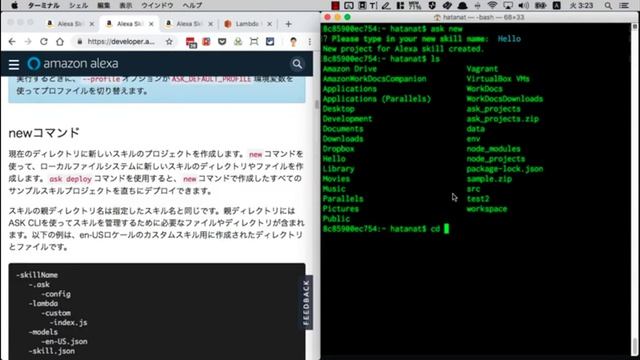Open the Amazon Alexa hamburger menu
640x360 pixels.
point(14,64)
